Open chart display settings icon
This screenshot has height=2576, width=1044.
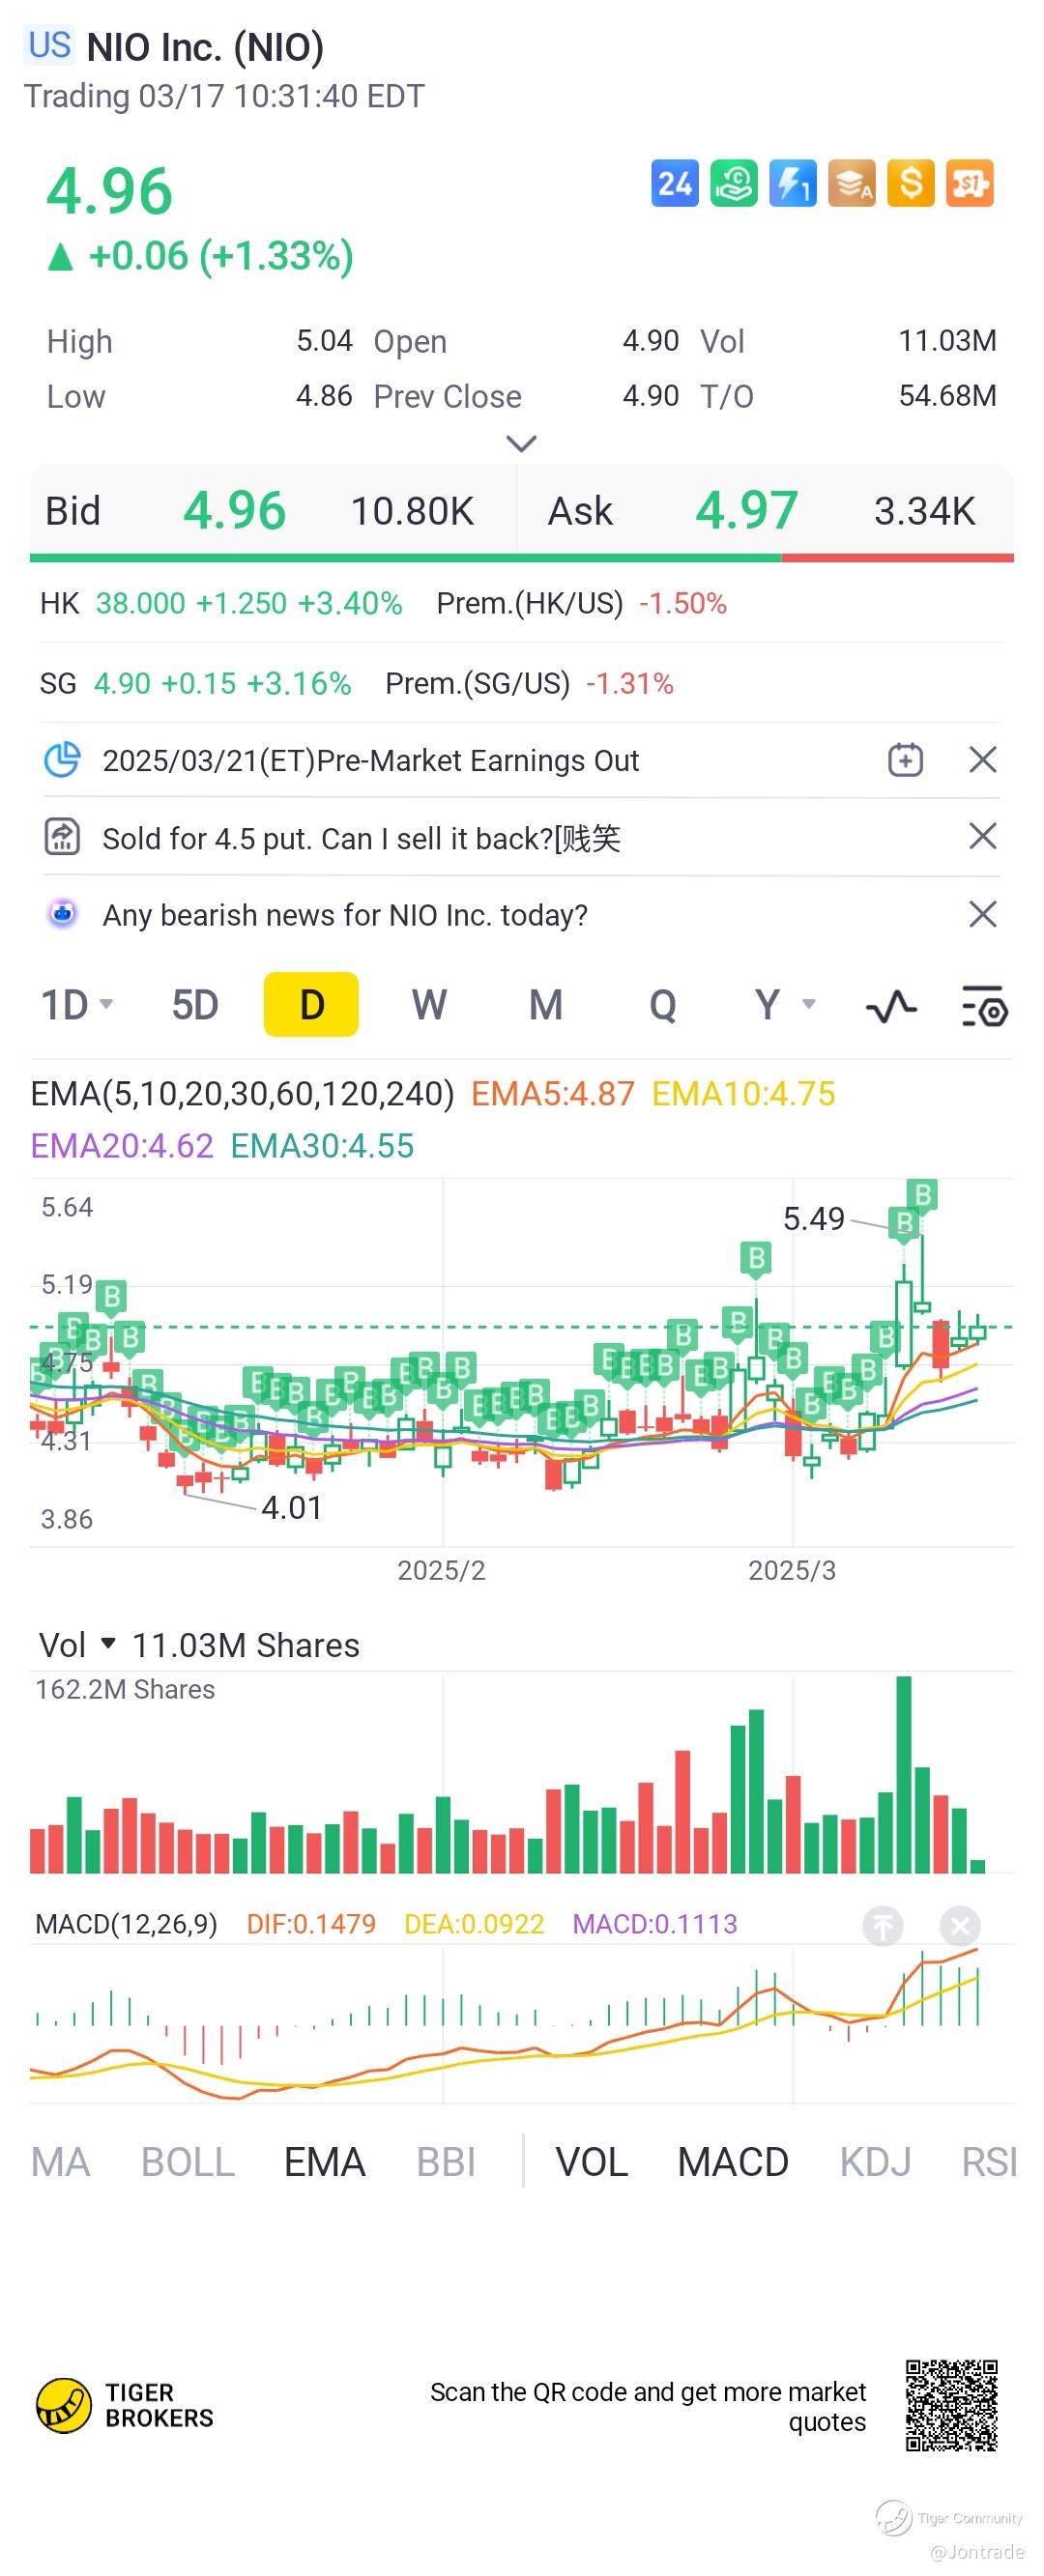[984, 1006]
